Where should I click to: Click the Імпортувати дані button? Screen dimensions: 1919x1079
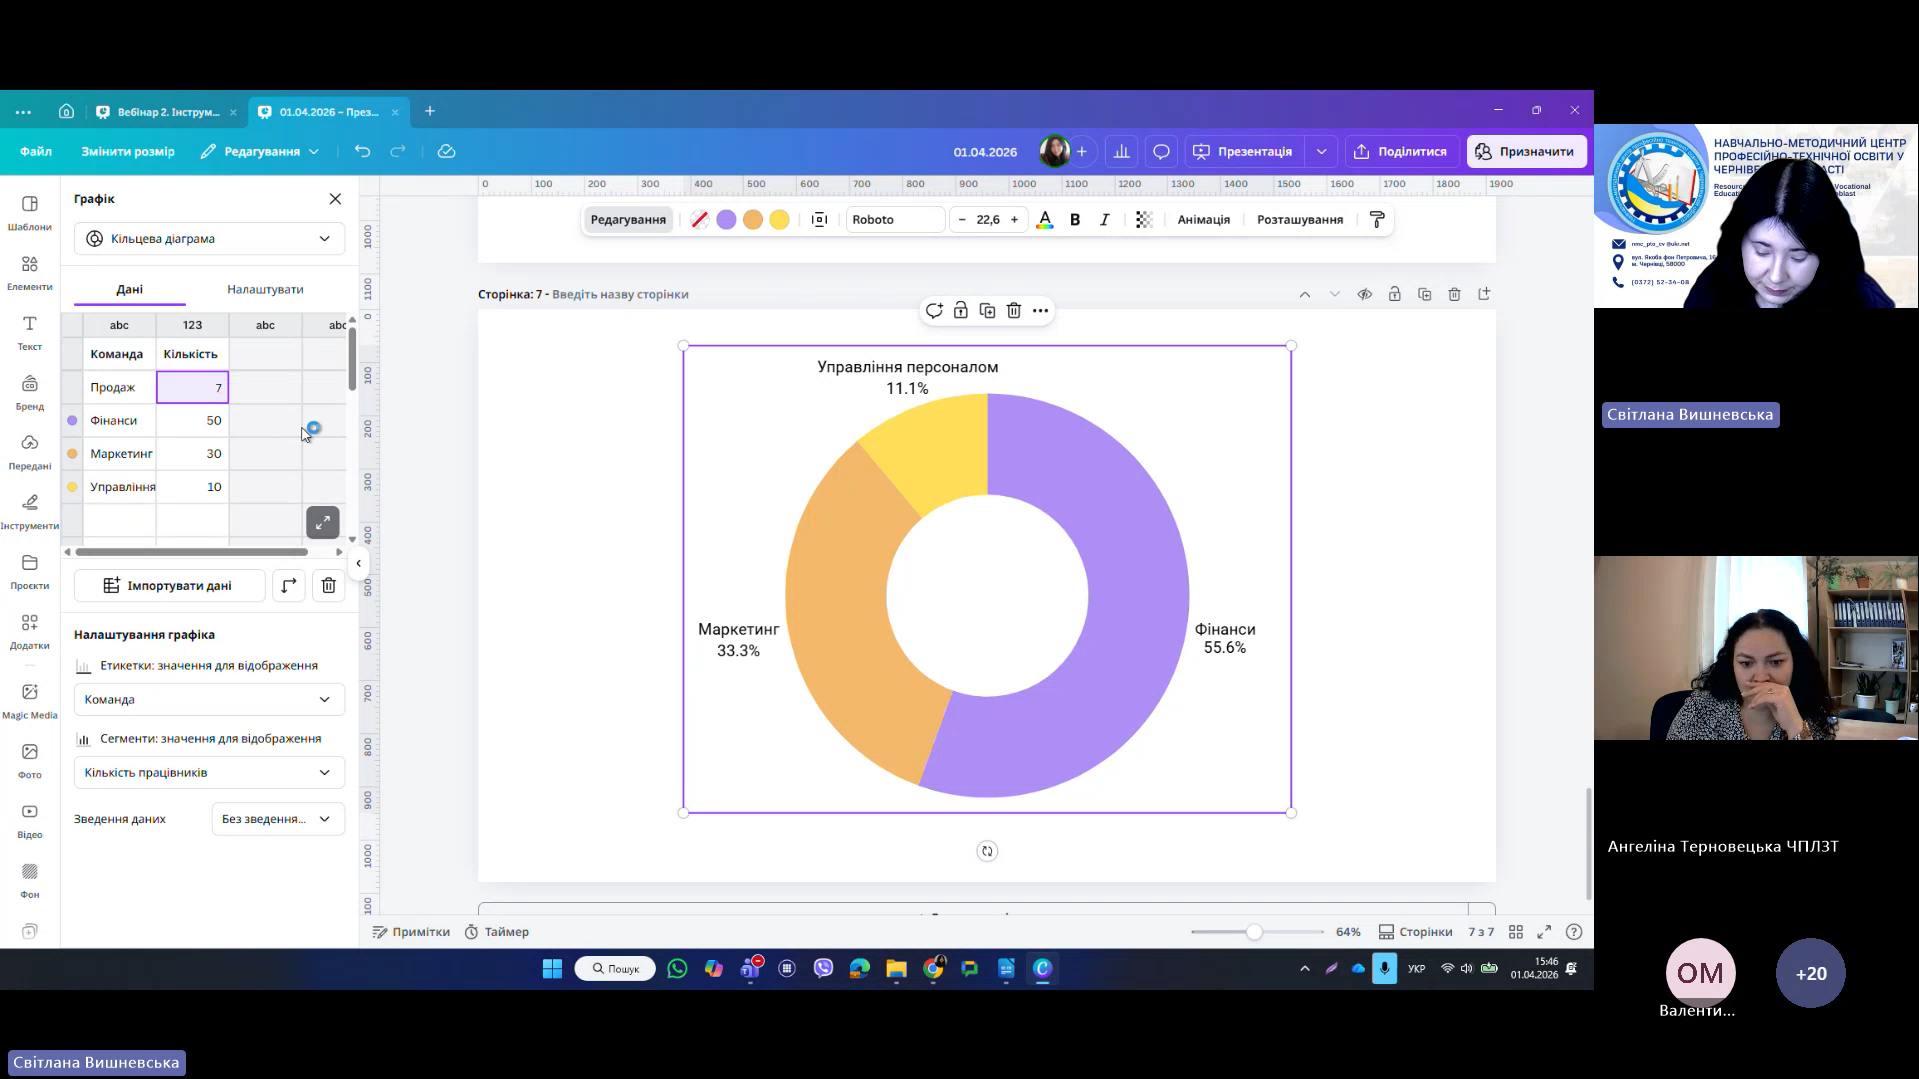point(169,585)
